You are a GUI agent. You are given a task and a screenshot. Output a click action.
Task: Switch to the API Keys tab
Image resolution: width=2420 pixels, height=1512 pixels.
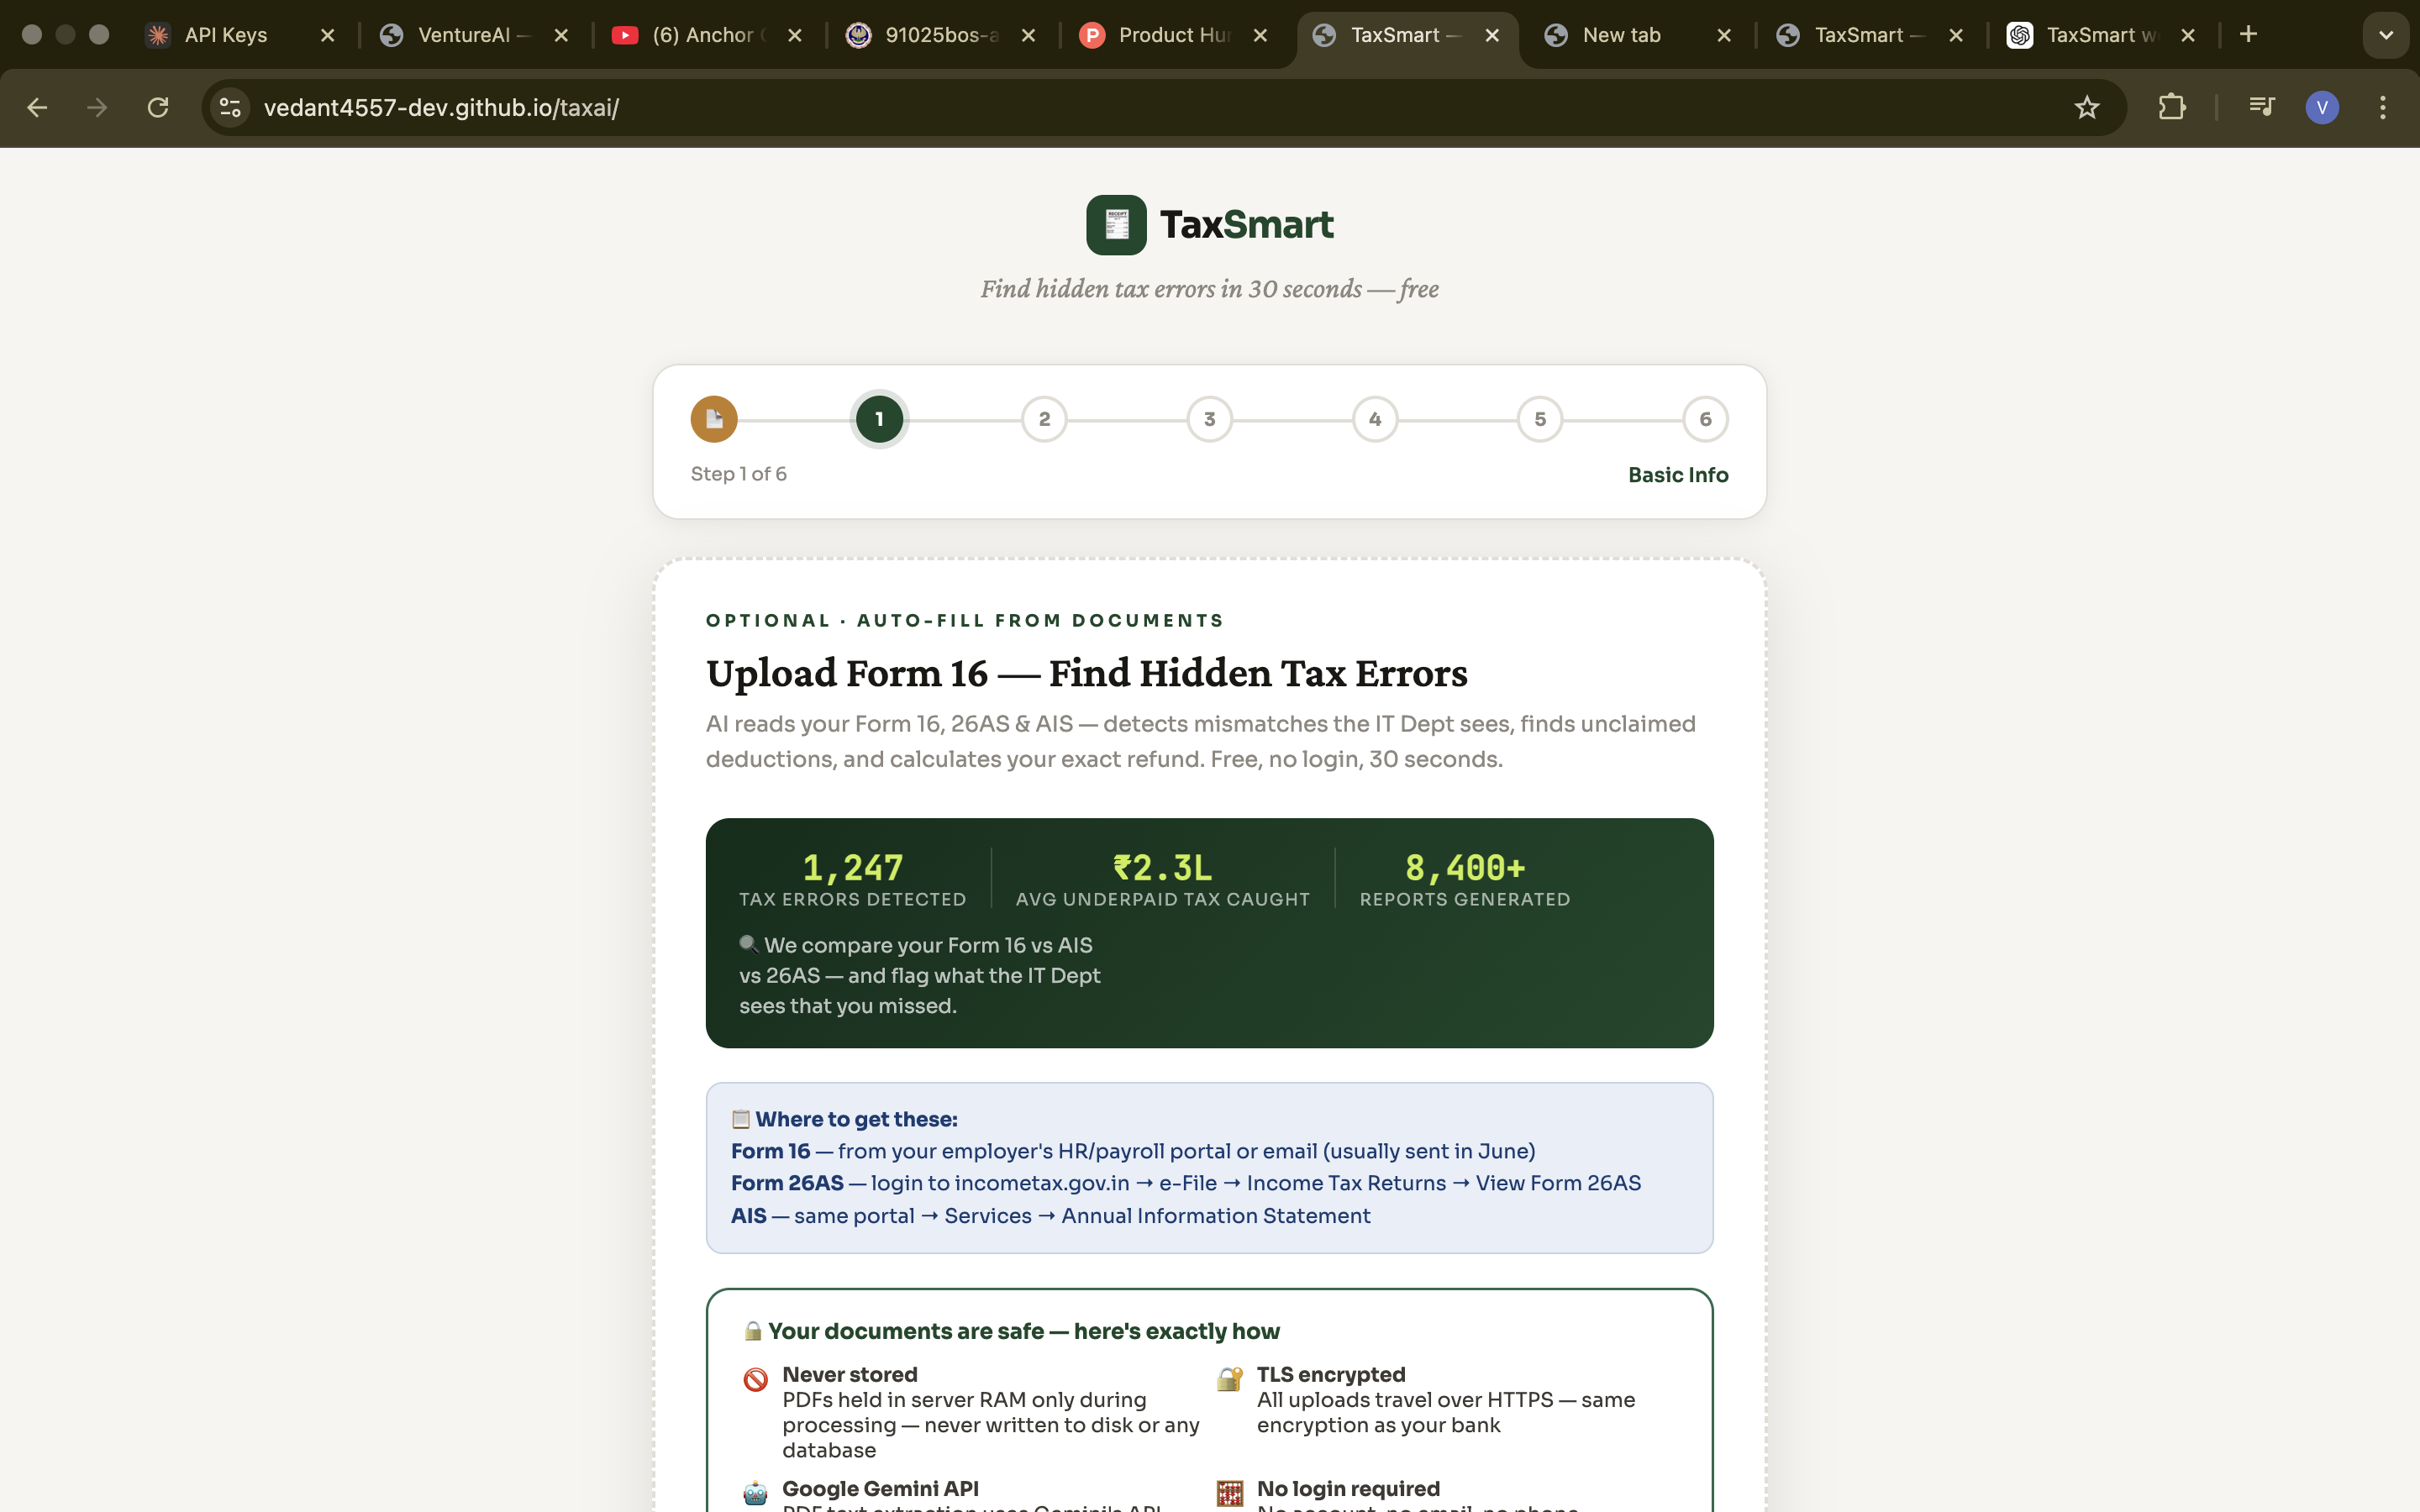[225, 35]
